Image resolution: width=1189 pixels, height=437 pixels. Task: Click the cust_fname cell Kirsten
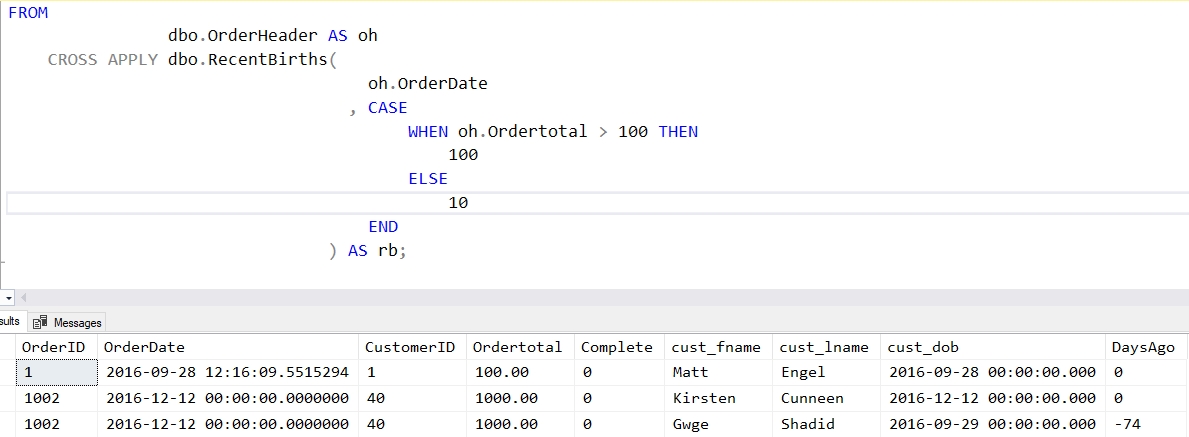pos(718,398)
